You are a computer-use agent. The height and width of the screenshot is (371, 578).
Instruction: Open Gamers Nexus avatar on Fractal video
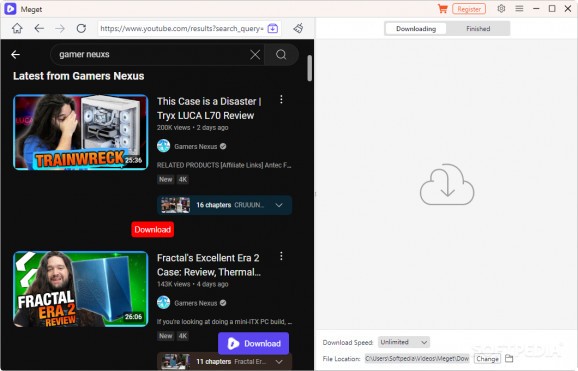(164, 303)
